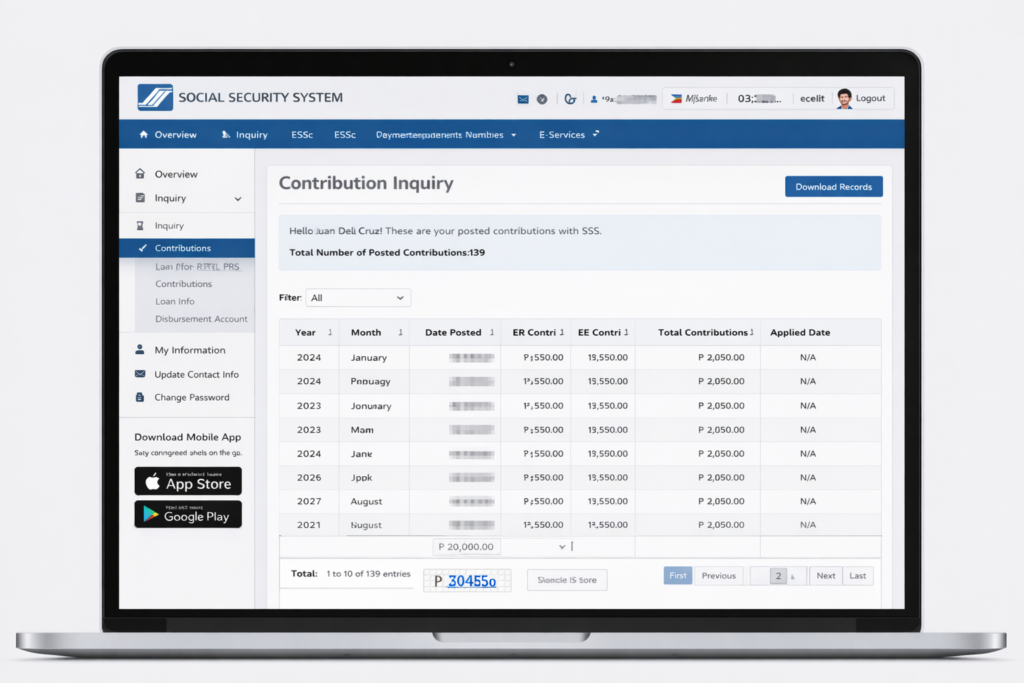1024x683 pixels.
Task: Open the user profile avatar beside Logout
Action: tap(843, 98)
